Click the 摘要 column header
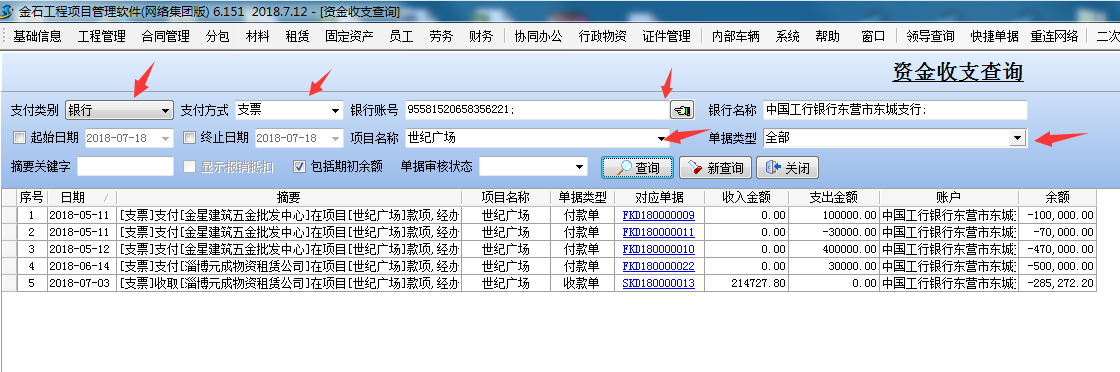 point(289,198)
